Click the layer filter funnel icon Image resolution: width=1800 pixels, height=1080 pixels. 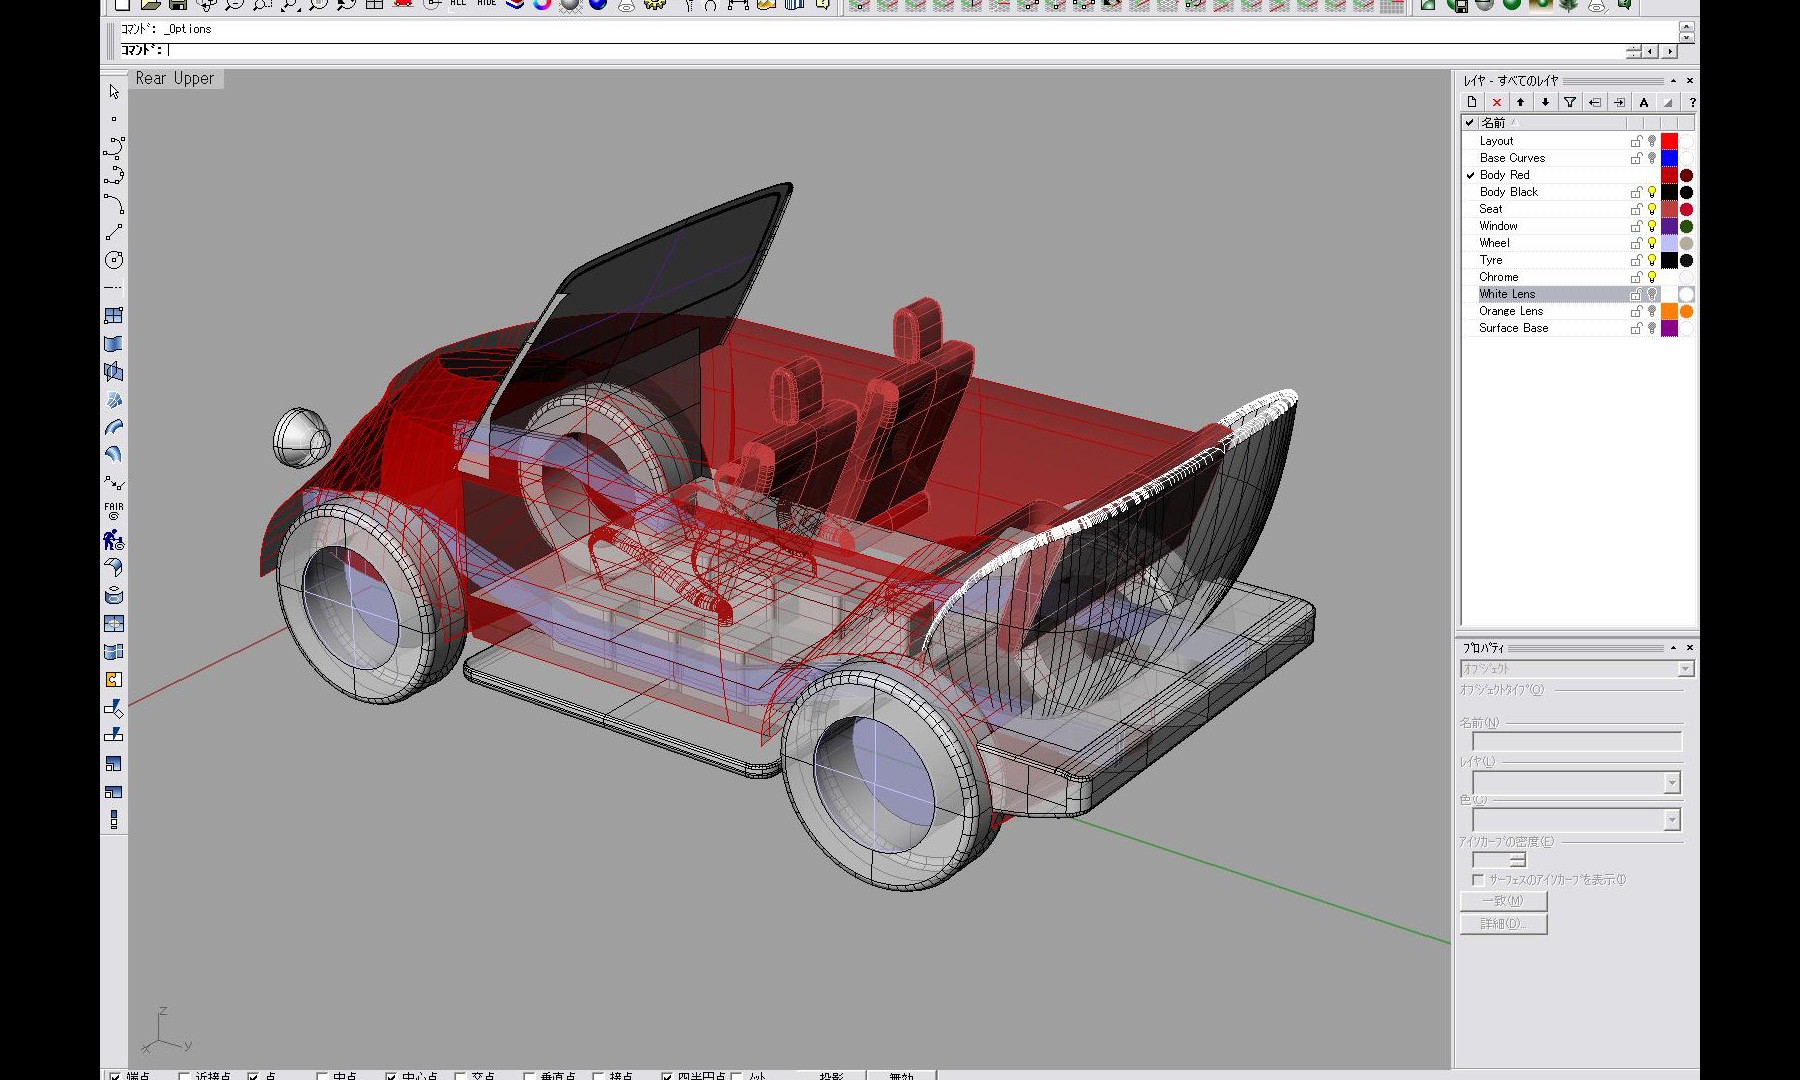(x=1570, y=102)
